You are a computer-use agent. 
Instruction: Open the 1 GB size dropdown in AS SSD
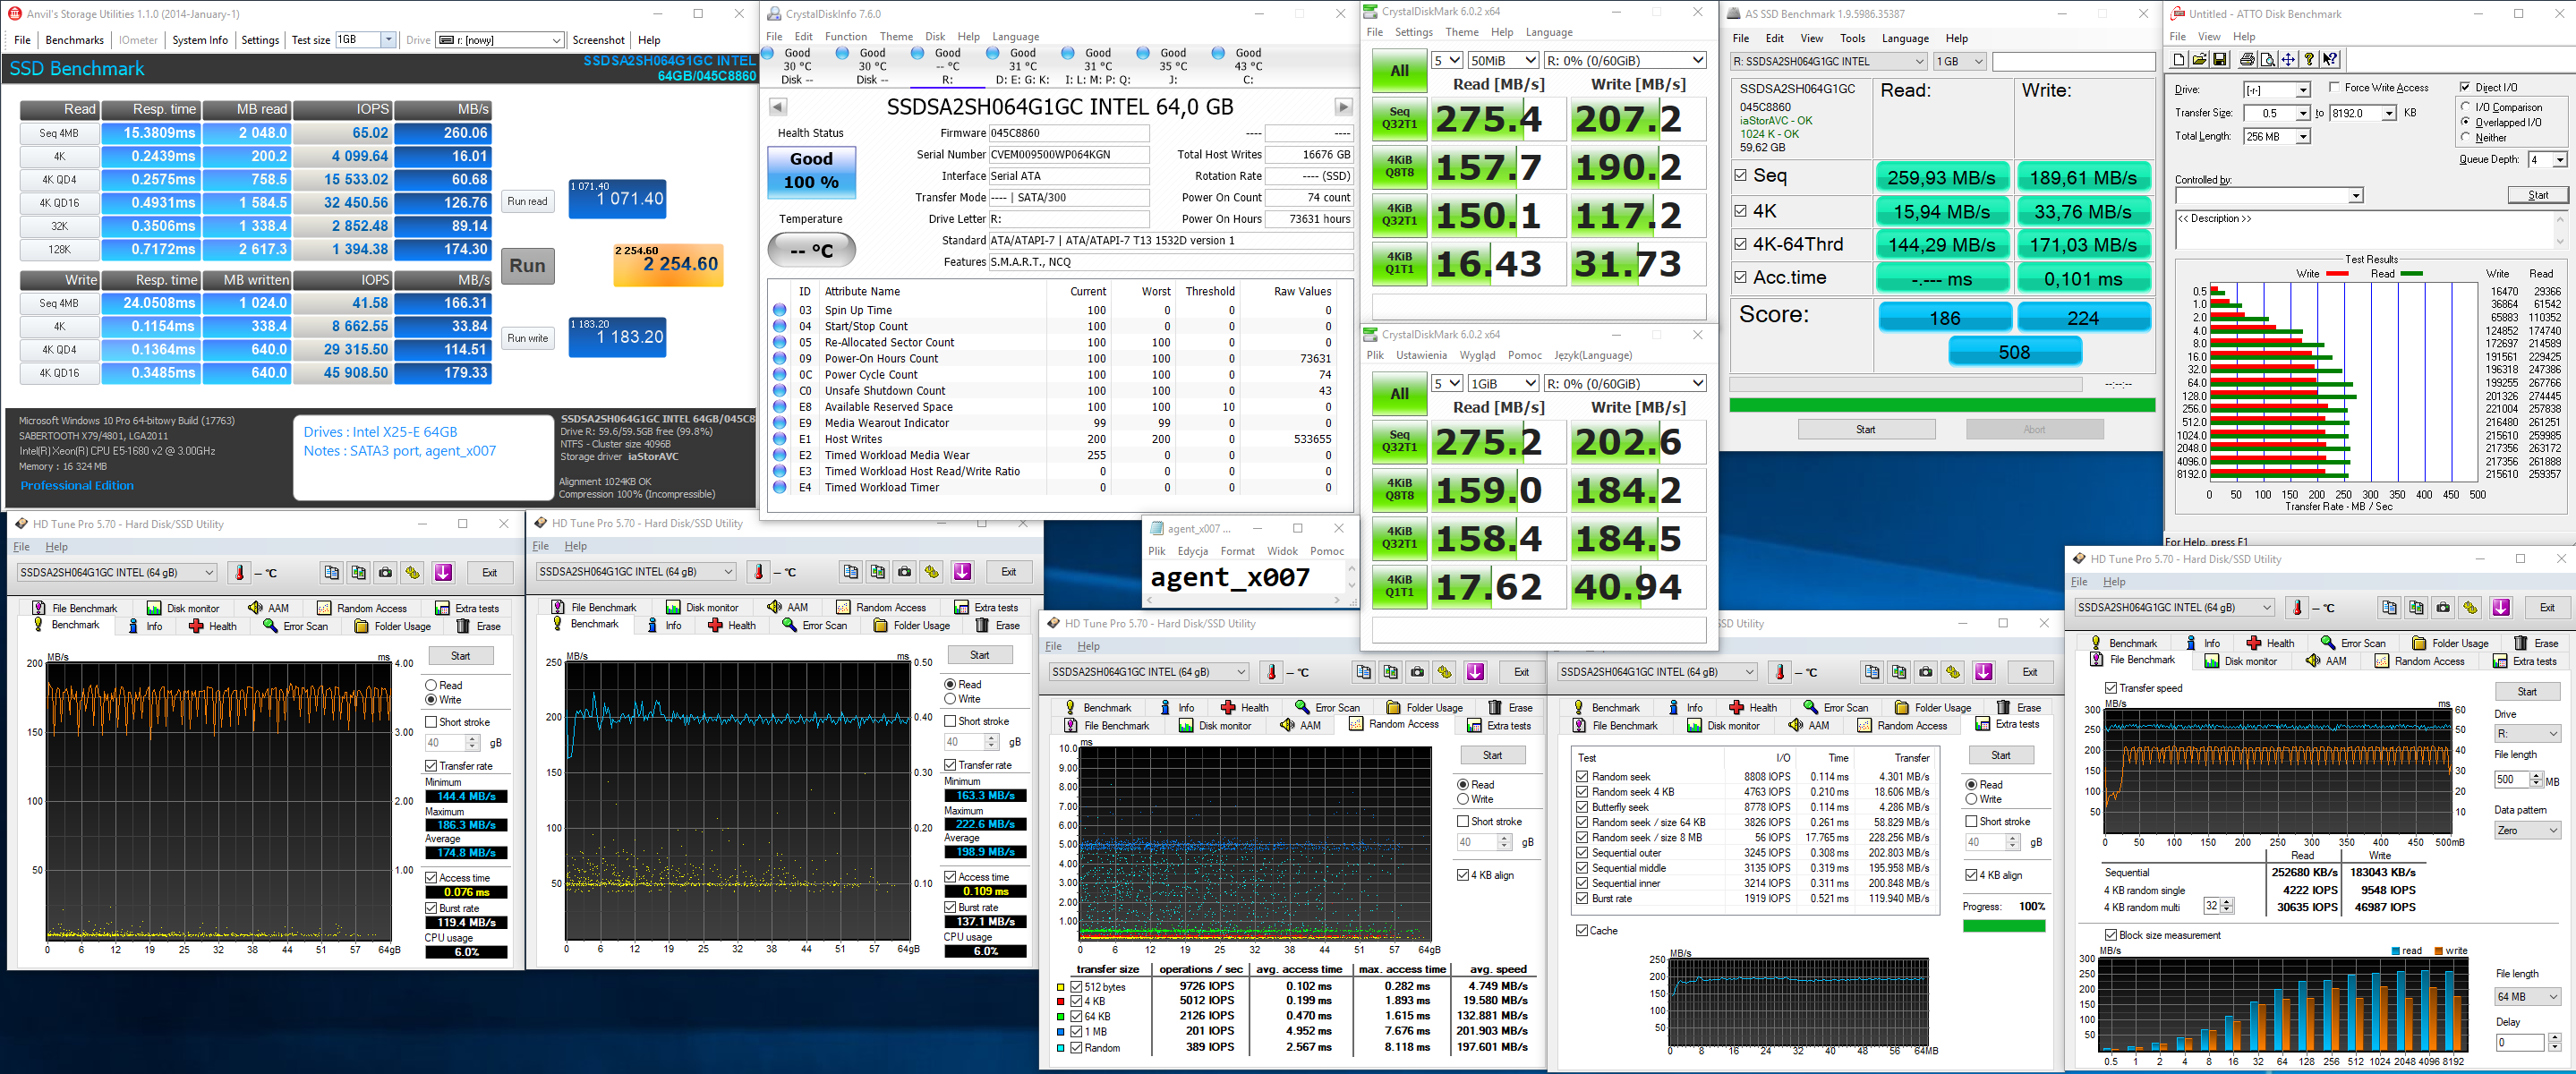(1959, 61)
